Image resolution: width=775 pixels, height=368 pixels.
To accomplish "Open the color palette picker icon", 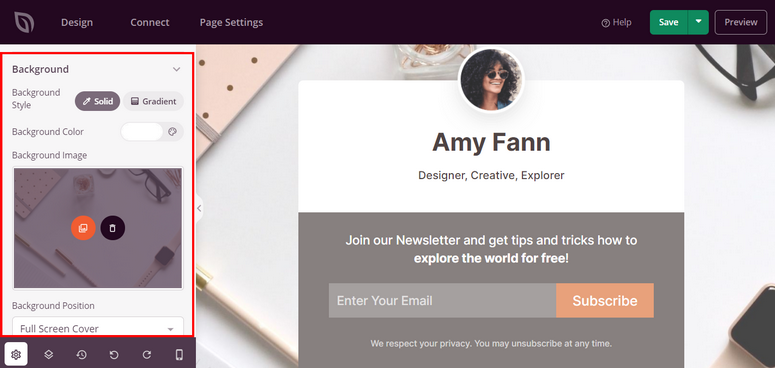I will click(x=172, y=132).
